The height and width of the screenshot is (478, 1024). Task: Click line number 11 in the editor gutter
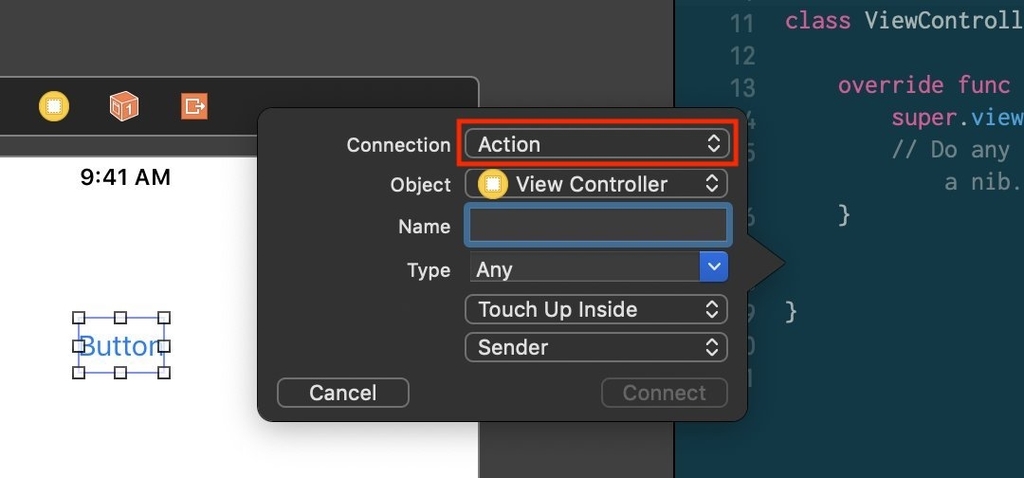click(741, 24)
